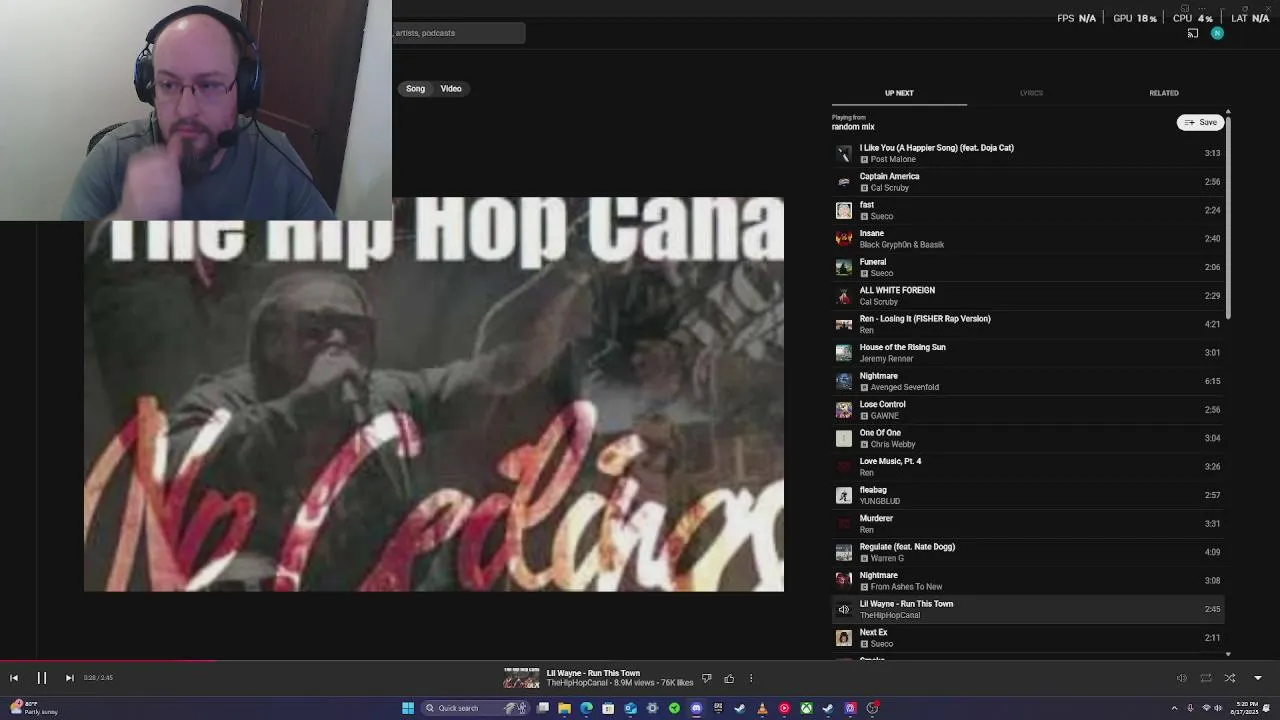Collapse player page with down arrow
This screenshot has width=1280, height=720.
[1258, 678]
